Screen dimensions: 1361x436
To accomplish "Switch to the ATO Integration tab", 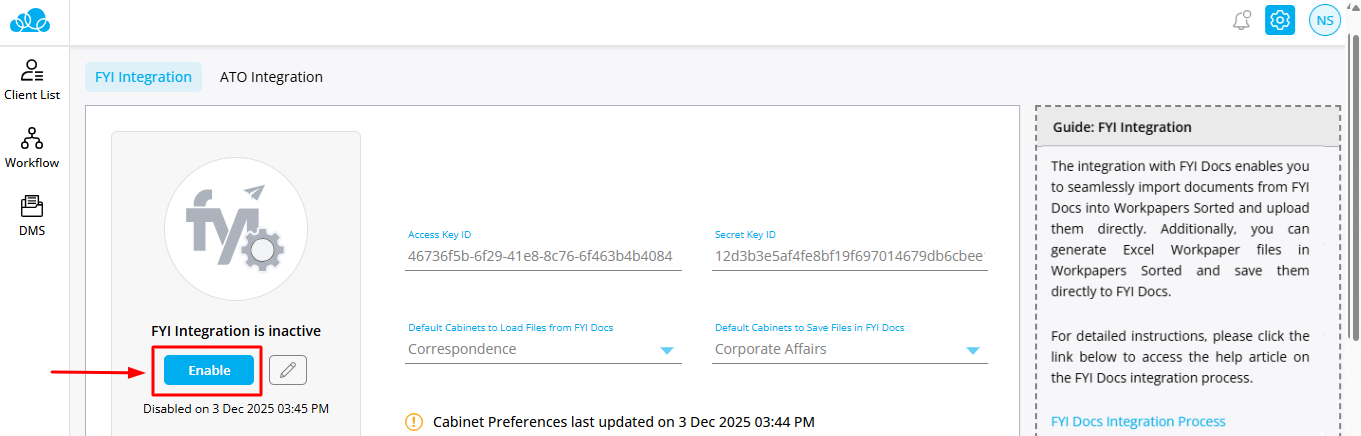I will click(271, 77).
